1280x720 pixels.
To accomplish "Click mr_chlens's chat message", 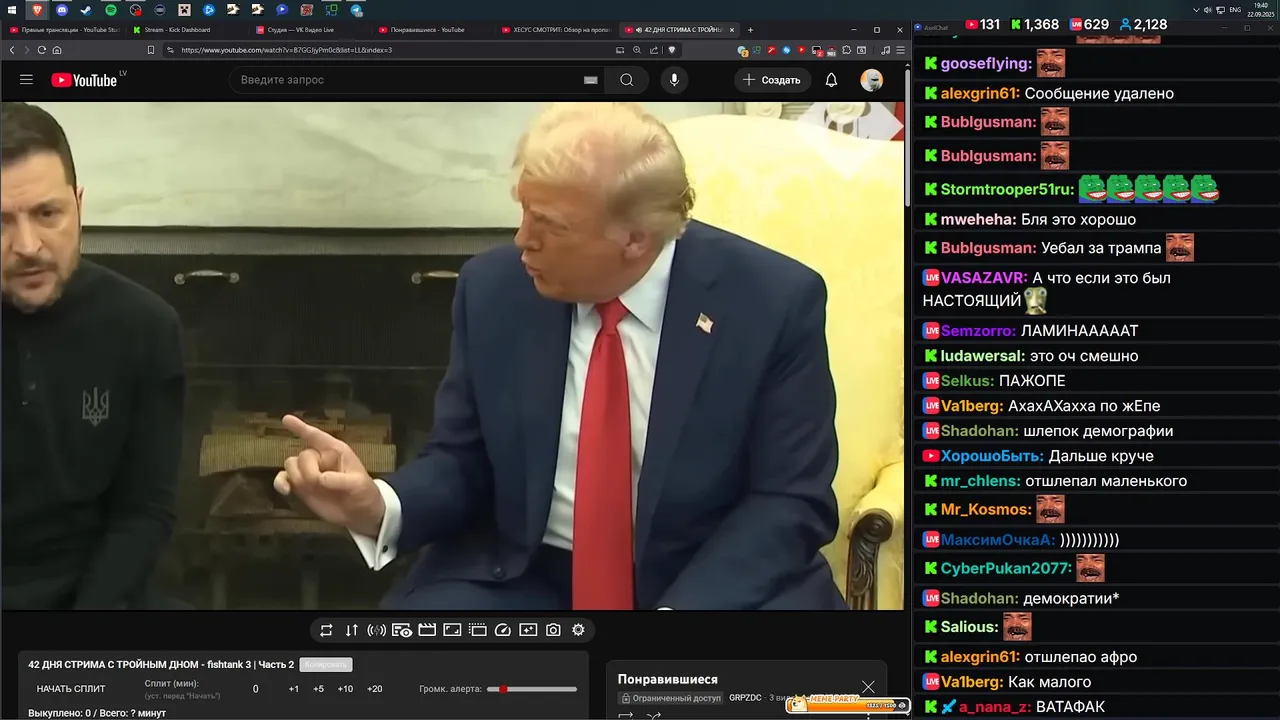I will 1106,481.
